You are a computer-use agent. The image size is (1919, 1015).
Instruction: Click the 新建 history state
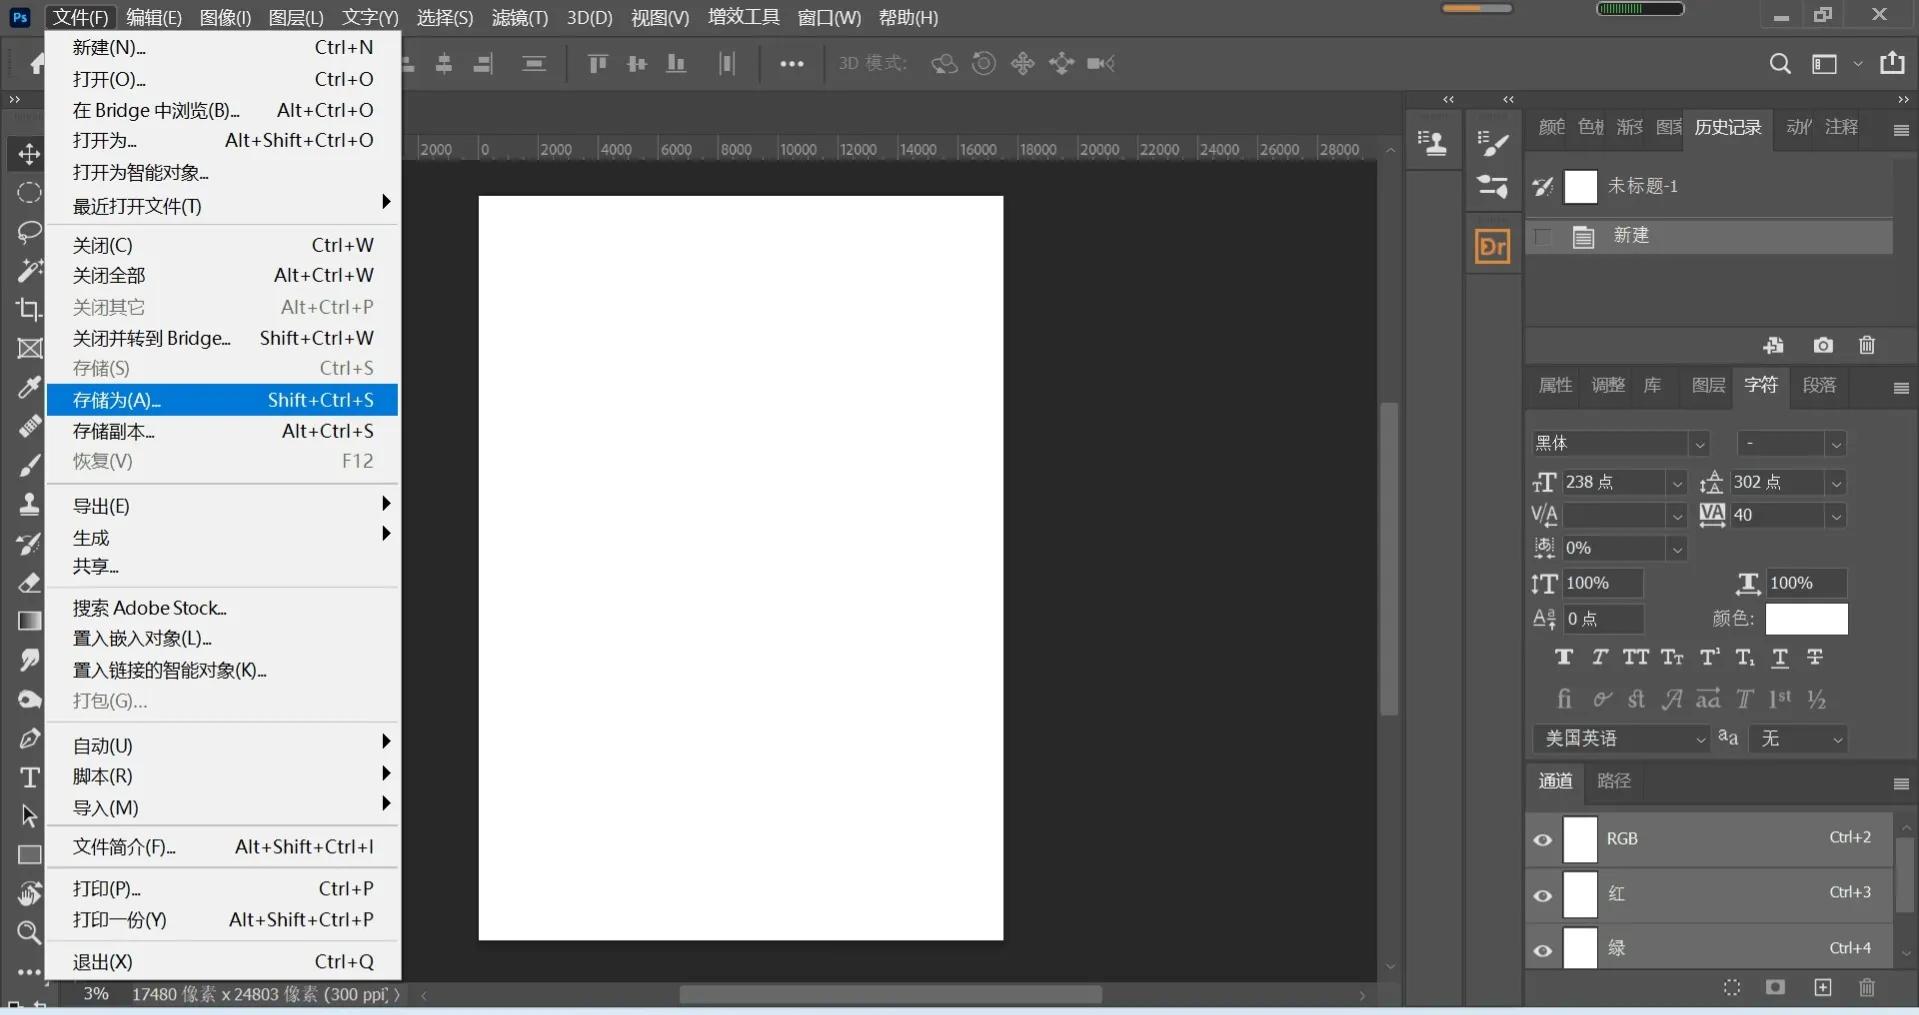point(1631,236)
